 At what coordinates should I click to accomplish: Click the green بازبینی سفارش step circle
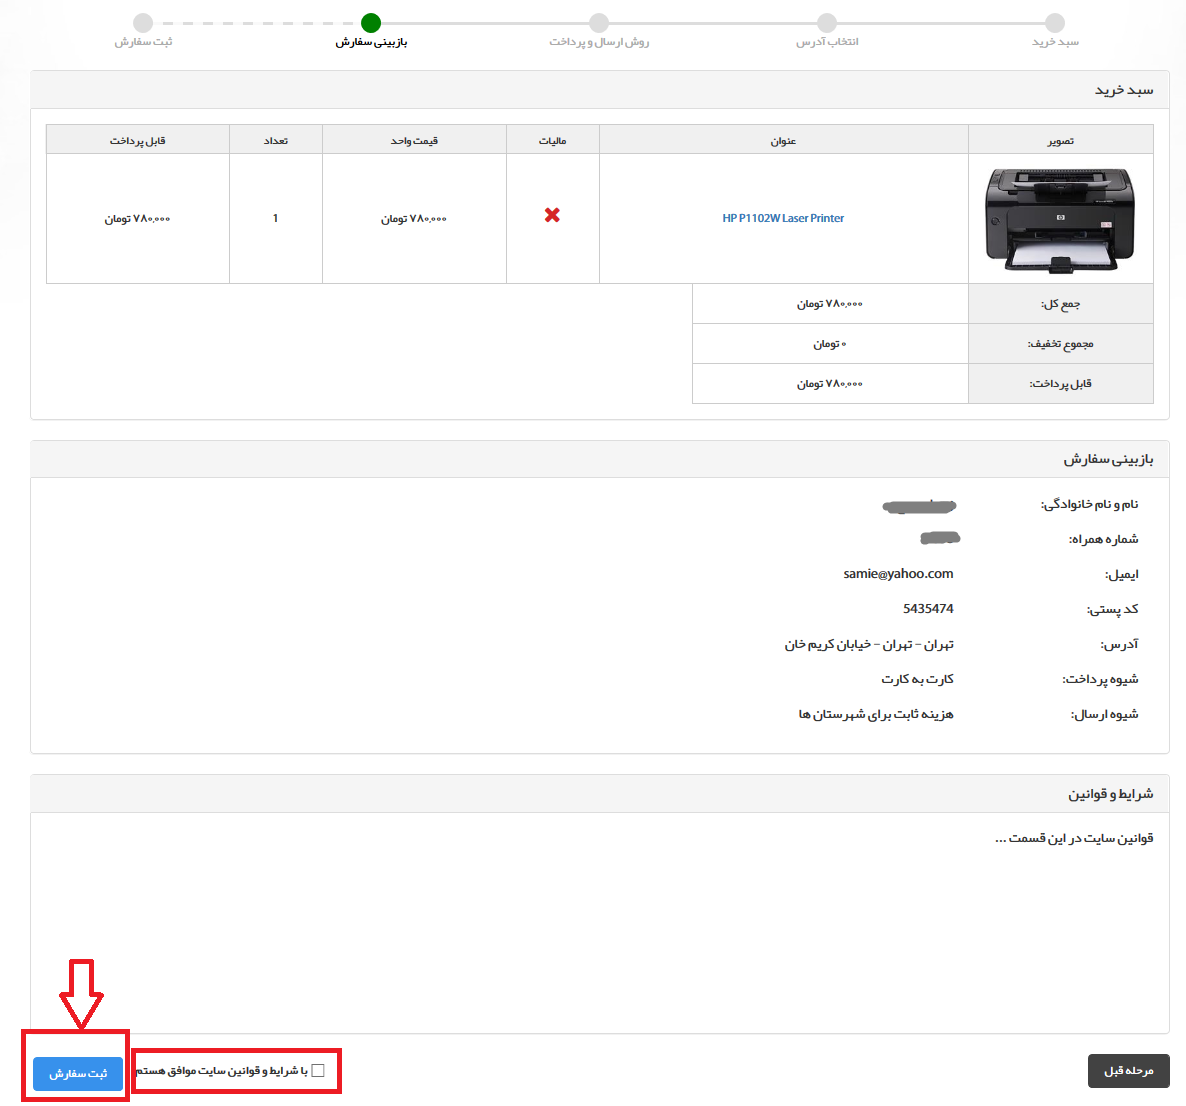[371, 23]
